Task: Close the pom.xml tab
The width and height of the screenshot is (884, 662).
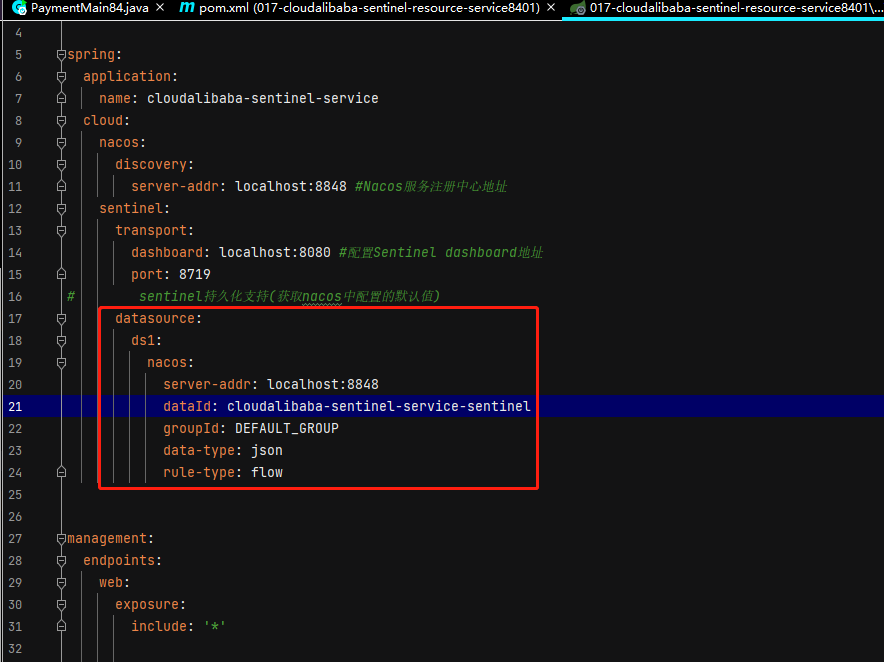Action: [x=551, y=8]
